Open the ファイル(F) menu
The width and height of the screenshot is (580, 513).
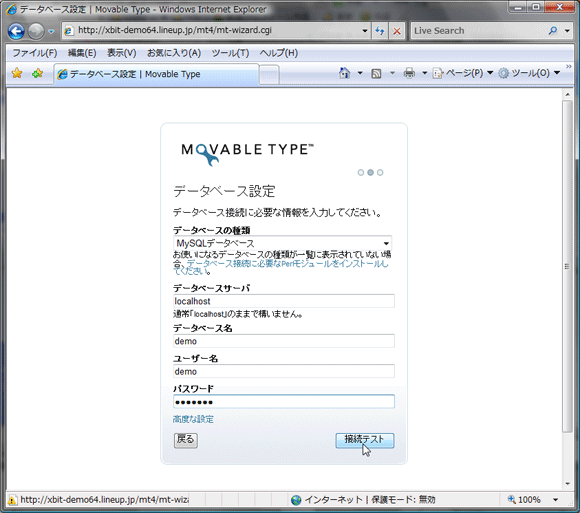click(x=35, y=53)
